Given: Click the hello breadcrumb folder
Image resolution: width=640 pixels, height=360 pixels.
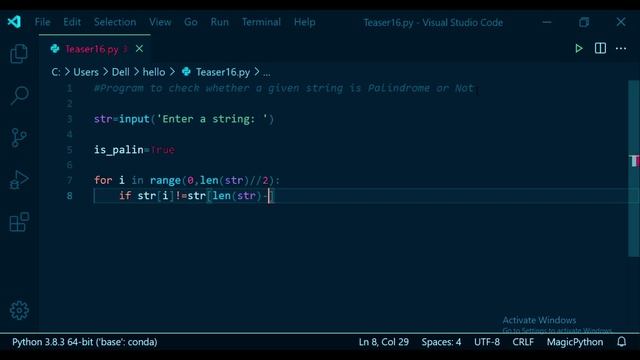Looking at the screenshot, I should tap(154, 72).
